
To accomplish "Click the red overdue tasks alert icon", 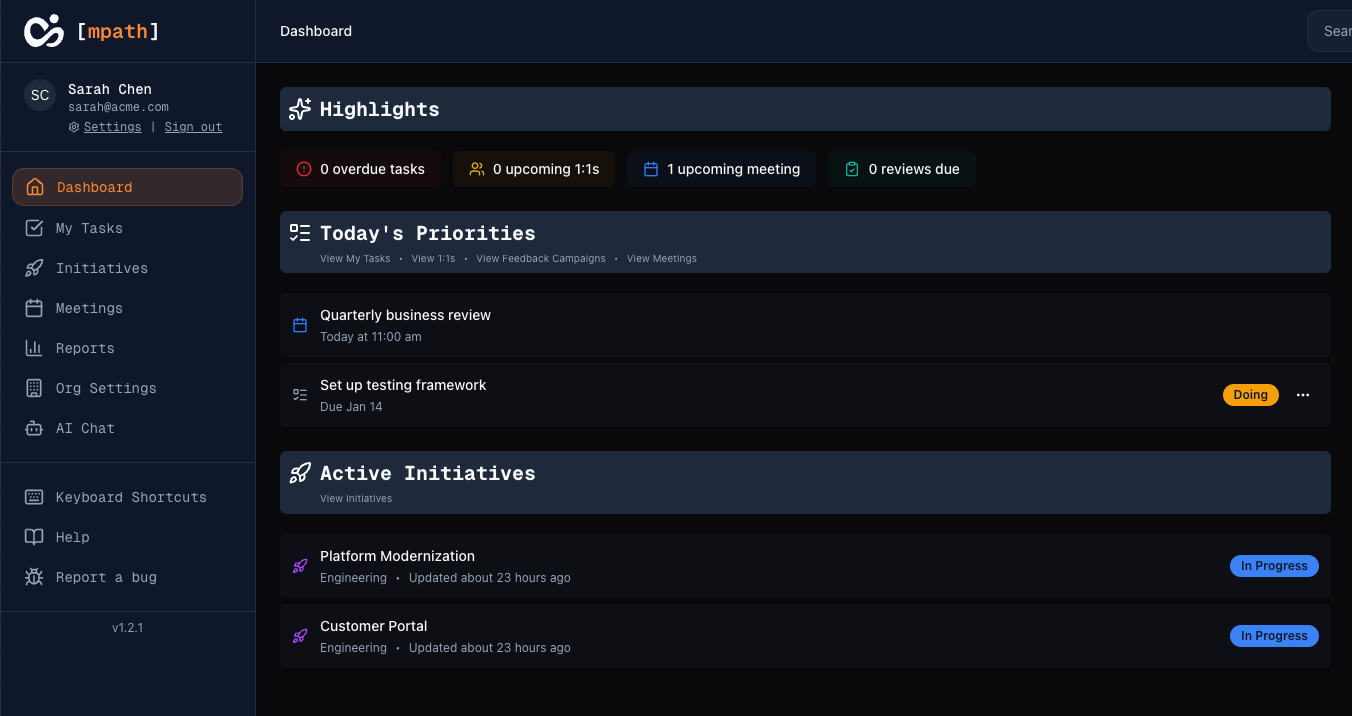I will [x=304, y=169].
